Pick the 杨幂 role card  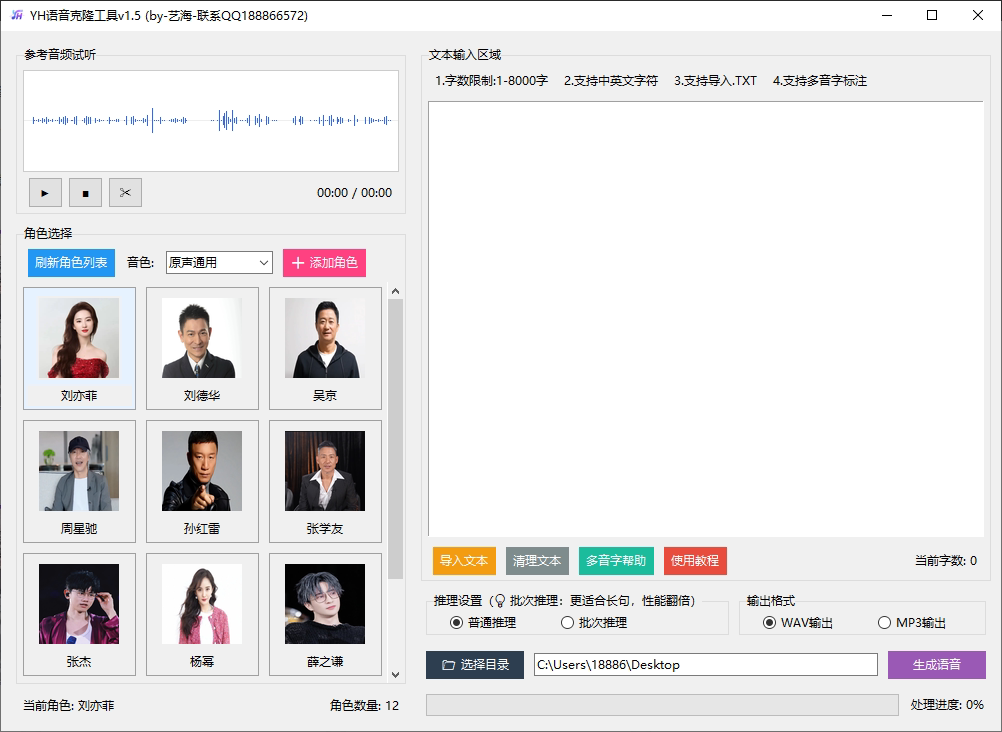click(x=203, y=614)
